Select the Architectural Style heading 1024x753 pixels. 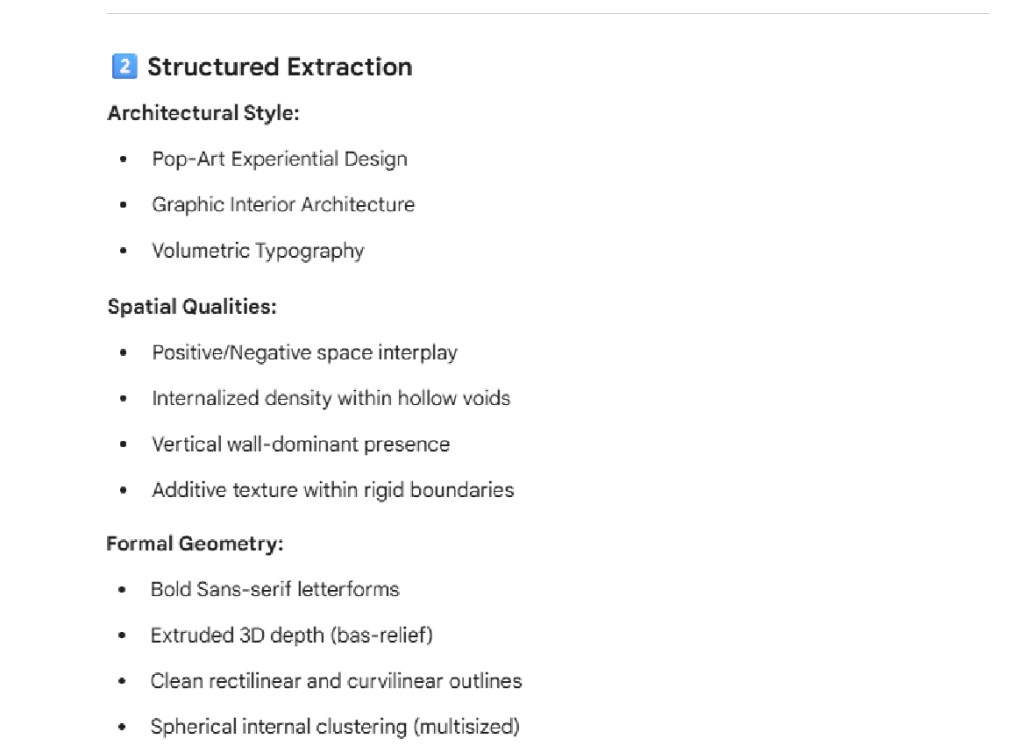click(x=203, y=113)
